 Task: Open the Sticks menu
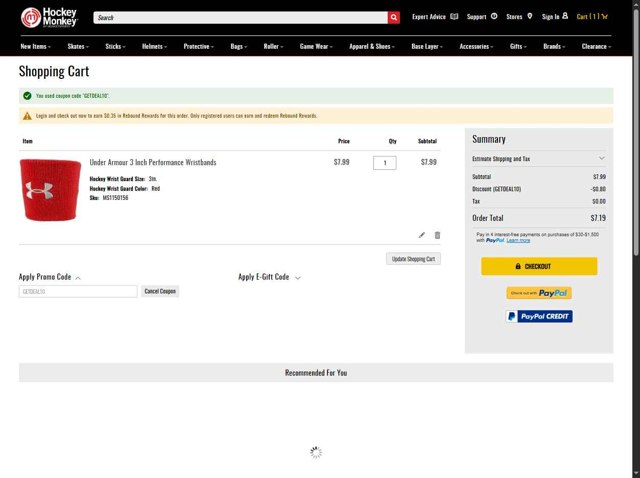pos(115,47)
